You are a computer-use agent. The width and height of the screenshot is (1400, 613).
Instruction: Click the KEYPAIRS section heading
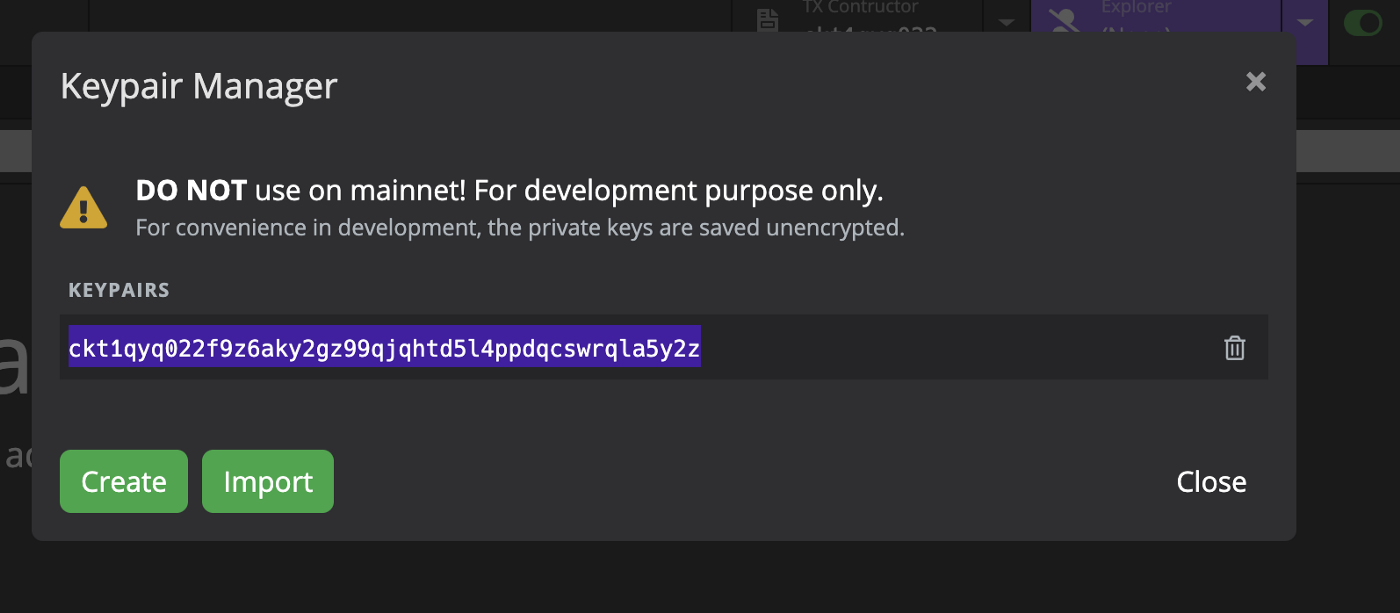119,290
